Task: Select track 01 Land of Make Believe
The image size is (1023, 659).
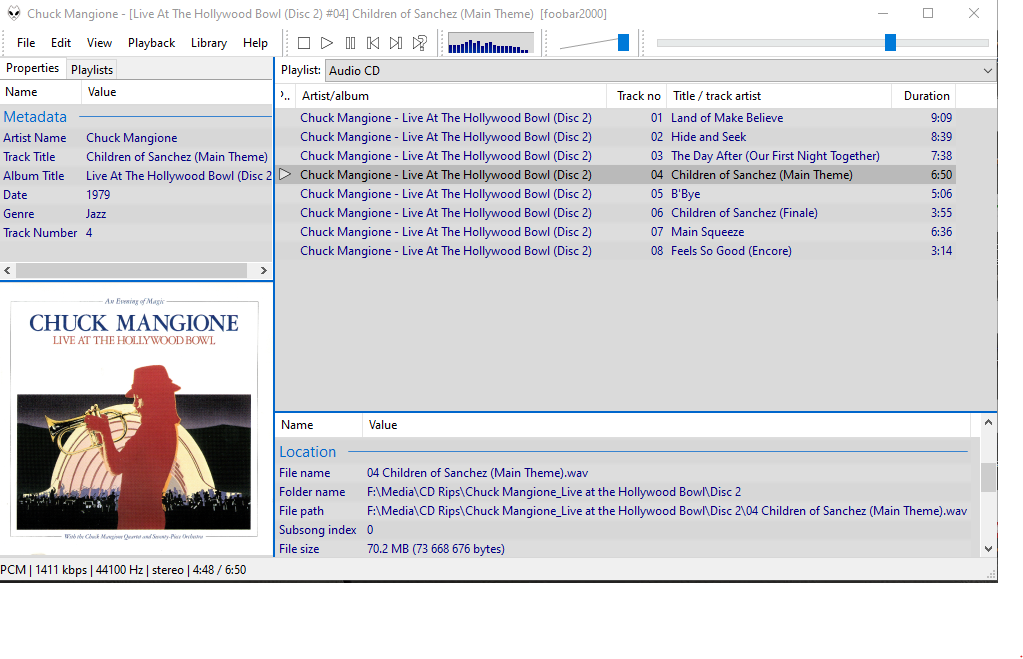Action: tap(616, 117)
